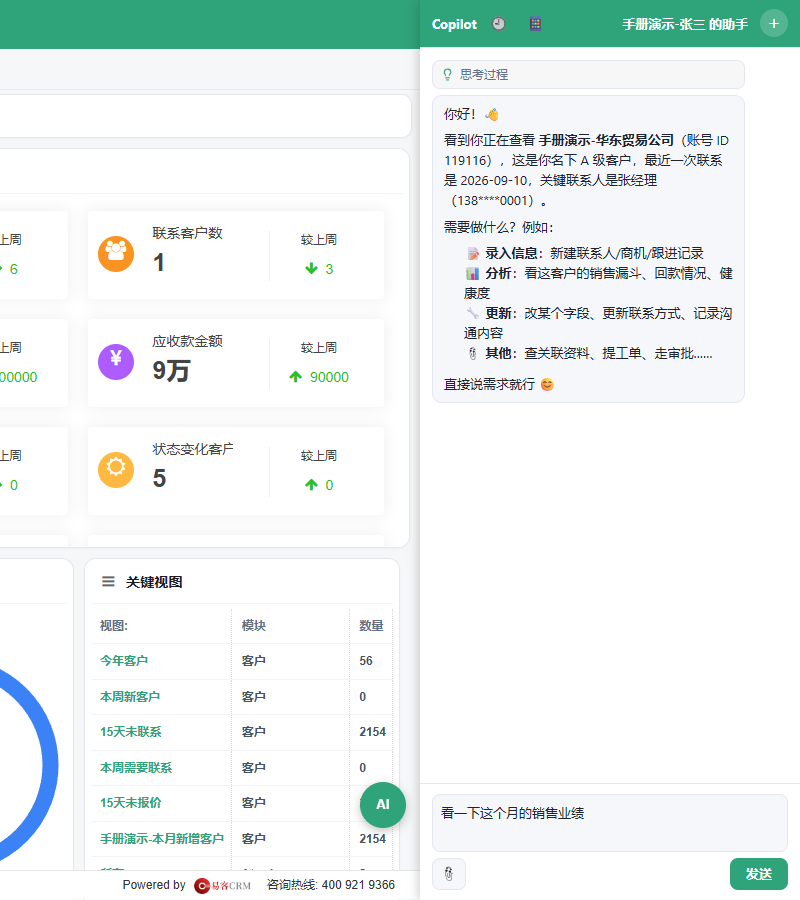This screenshot has height=900, width=800.
Task: Start a new chat with plus icon
Action: (x=773, y=24)
